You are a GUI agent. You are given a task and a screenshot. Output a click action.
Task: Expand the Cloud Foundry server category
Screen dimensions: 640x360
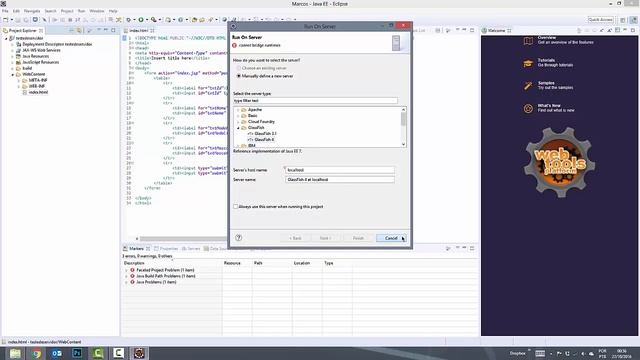click(238, 122)
